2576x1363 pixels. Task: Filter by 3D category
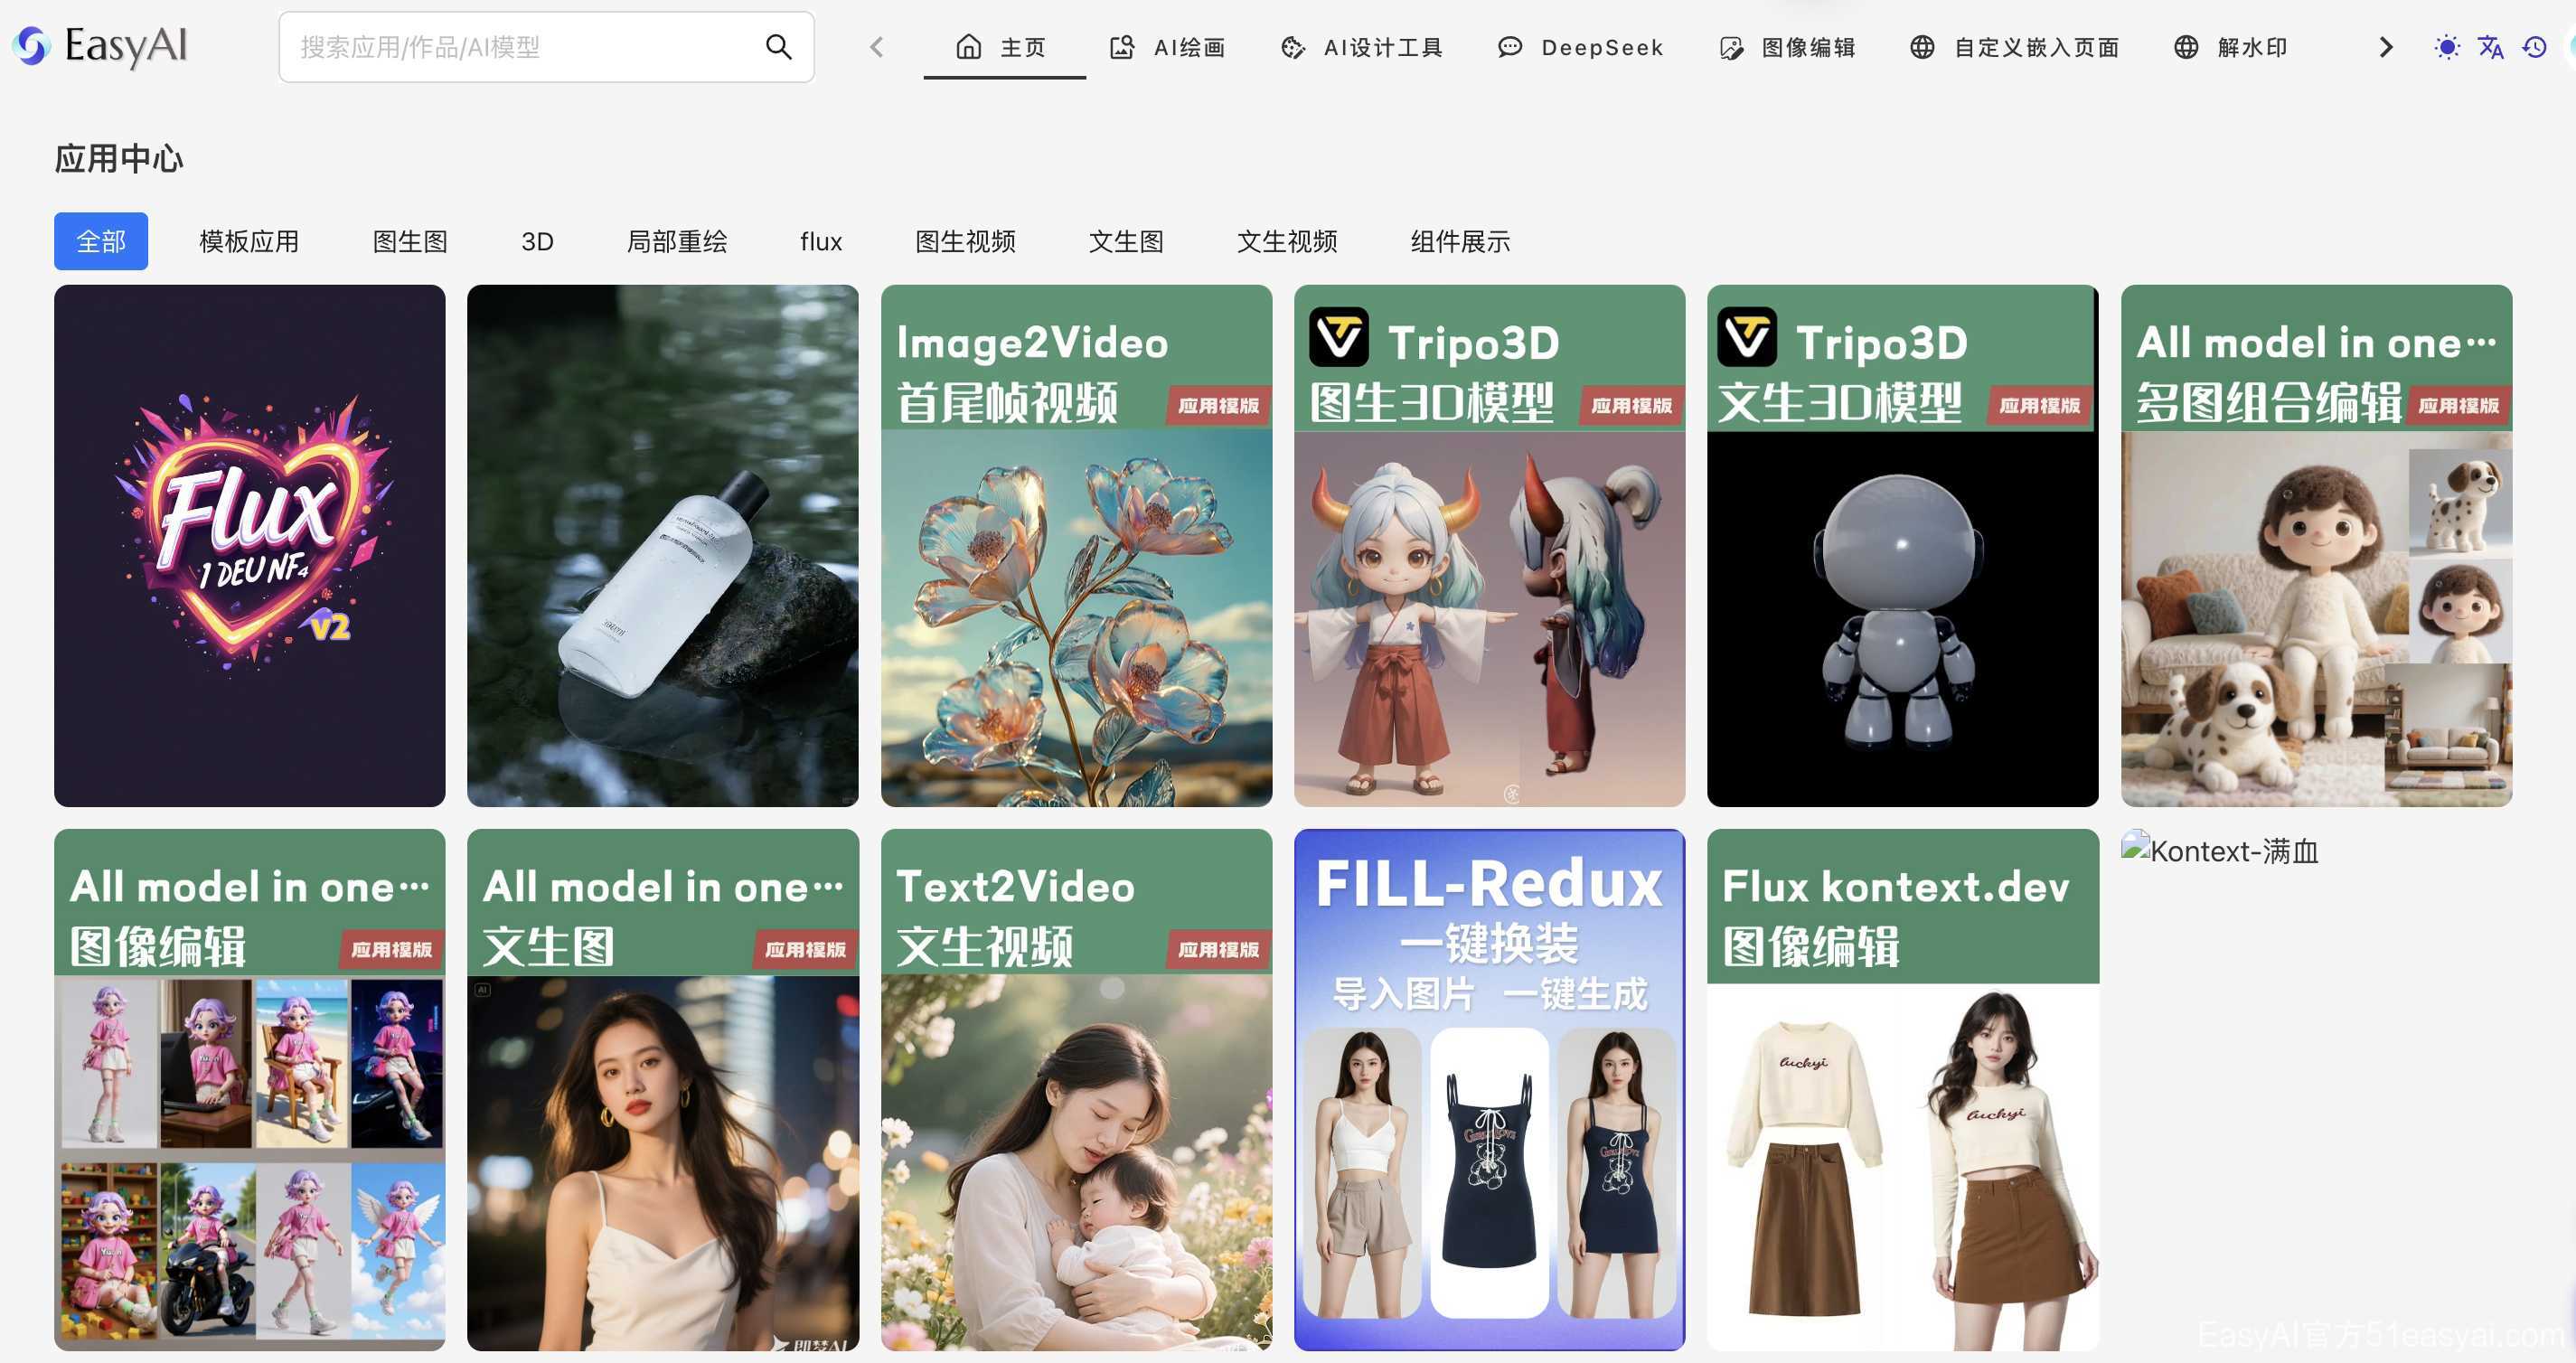[537, 241]
